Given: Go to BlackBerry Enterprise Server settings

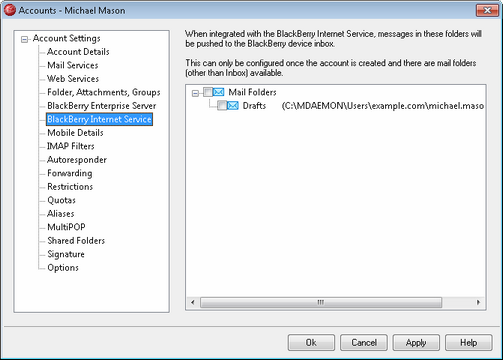Looking at the screenshot, I should 102,106.
